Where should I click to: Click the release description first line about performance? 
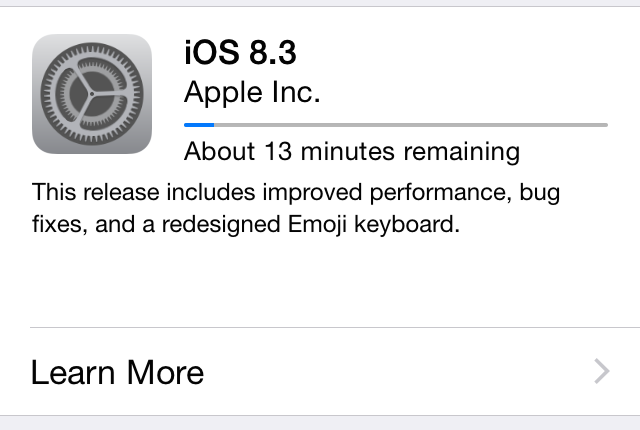pyautogui.click(x=296, y=192)
